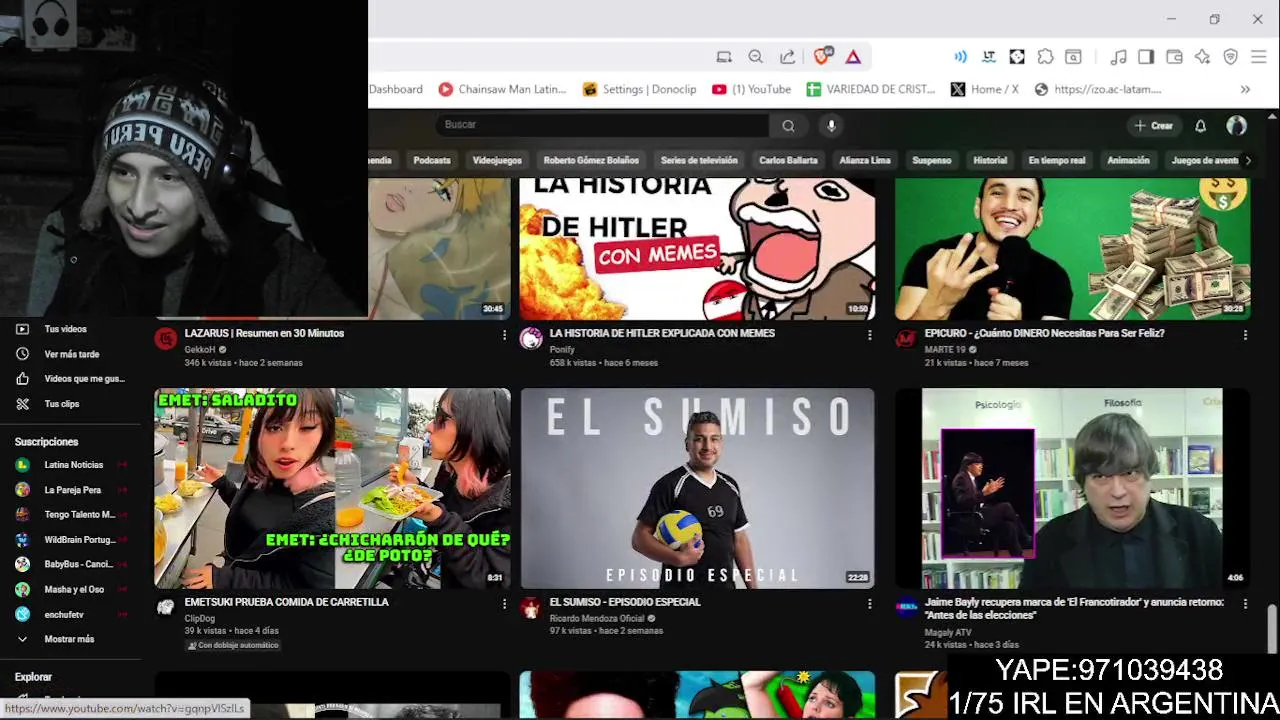1280x720 pixels.
Task: Click Ricardo Mendoza Oficial channel avatar
Action: [x=531, y=608]
